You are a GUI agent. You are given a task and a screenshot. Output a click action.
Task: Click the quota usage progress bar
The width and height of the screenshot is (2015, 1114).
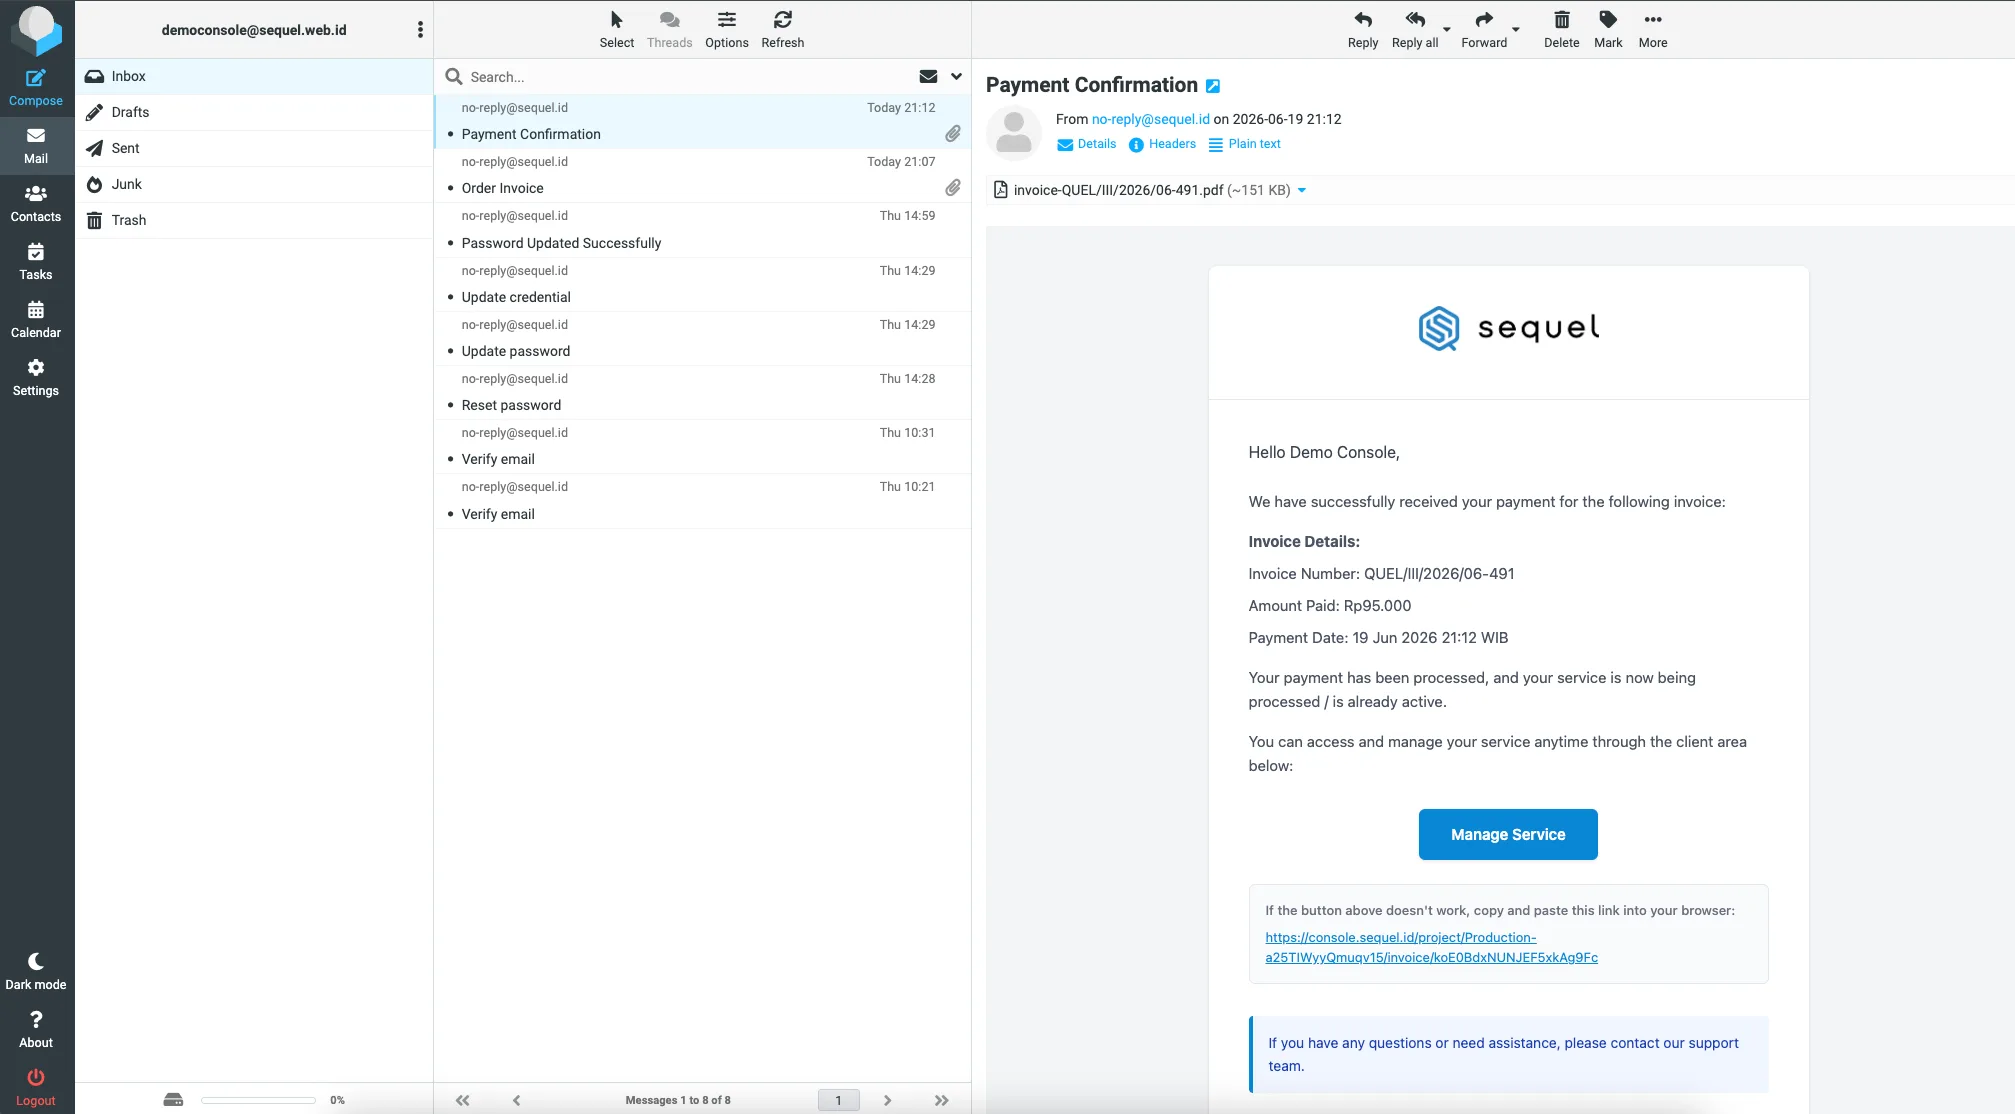point(258,1100)
